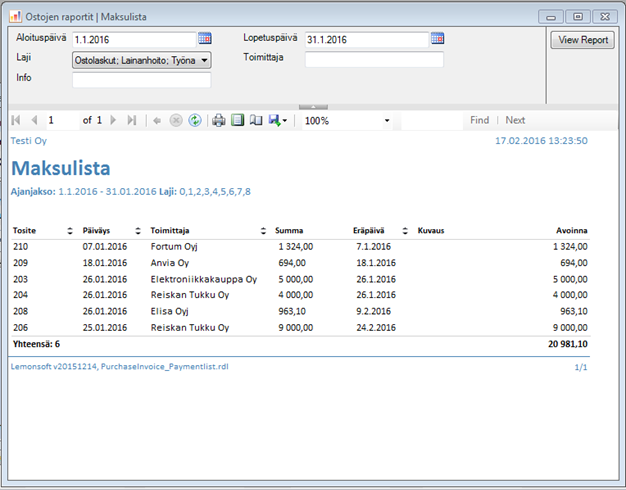Screen dimensions: 626x490
Task: Click the Info input field
Action: [x=141, y=80]
